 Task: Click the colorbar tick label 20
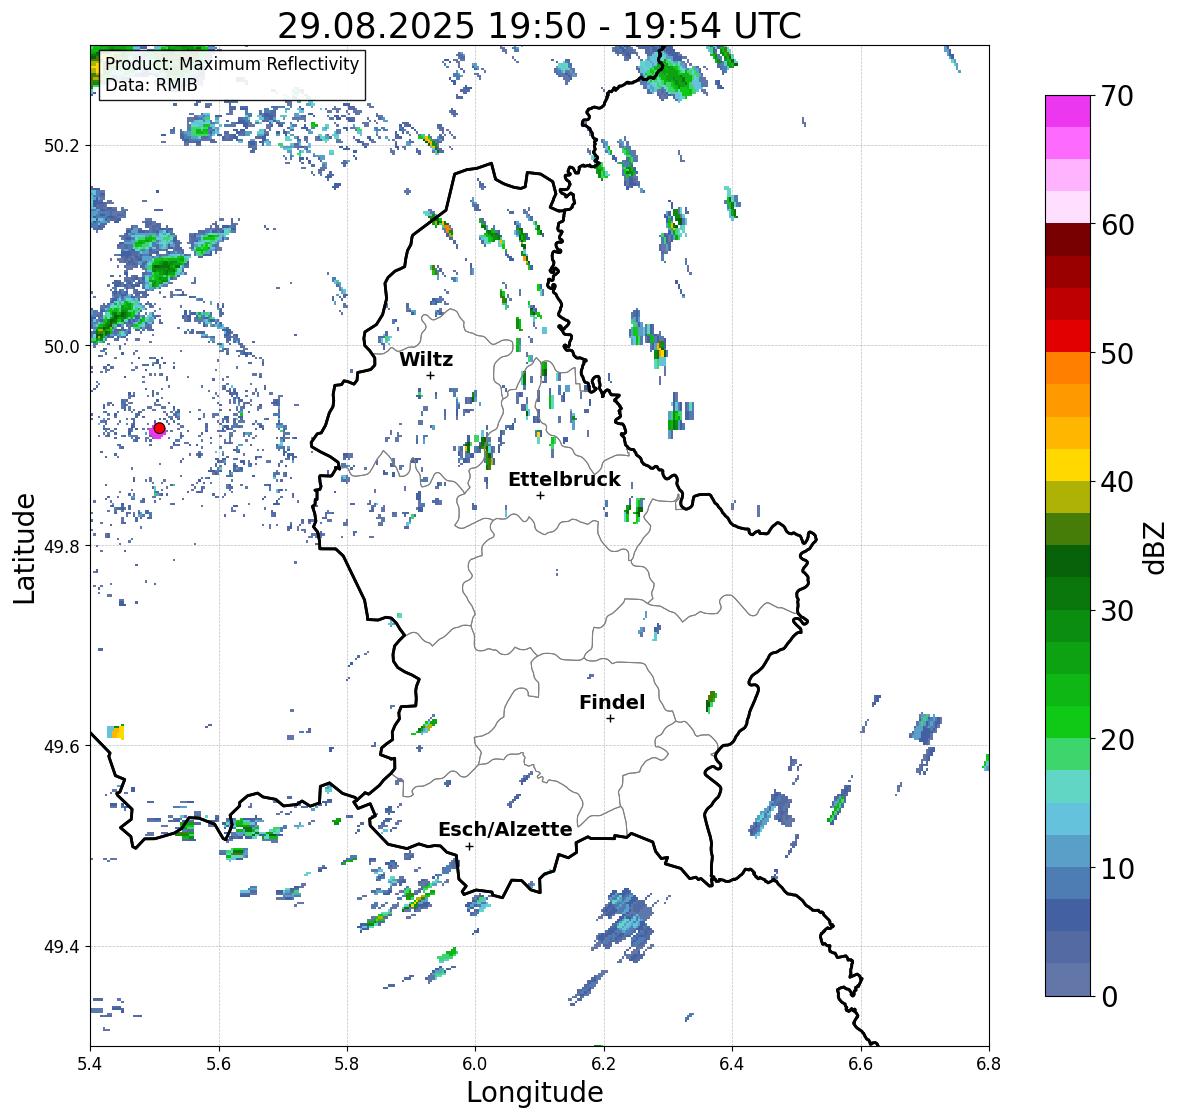coord(1117,740)
